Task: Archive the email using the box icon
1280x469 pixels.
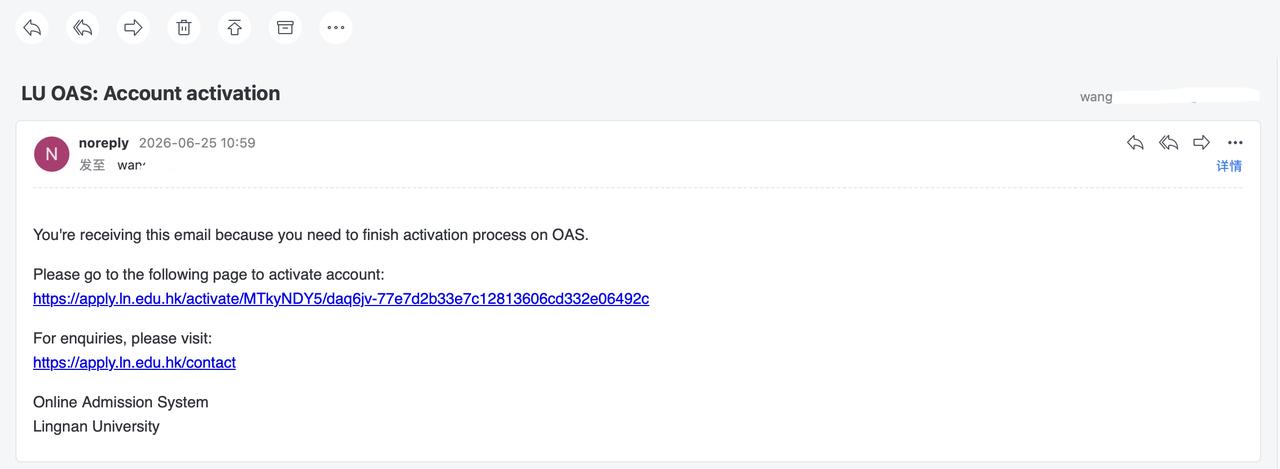Action: click(285, 27)
